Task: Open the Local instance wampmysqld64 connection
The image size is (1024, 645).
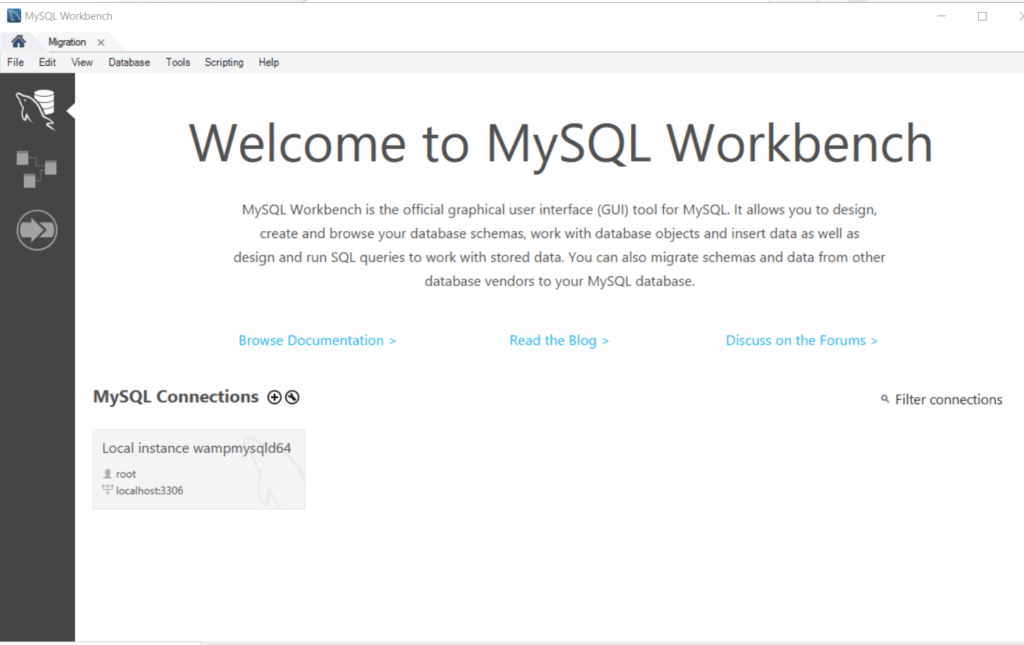Action: (198, 468)
